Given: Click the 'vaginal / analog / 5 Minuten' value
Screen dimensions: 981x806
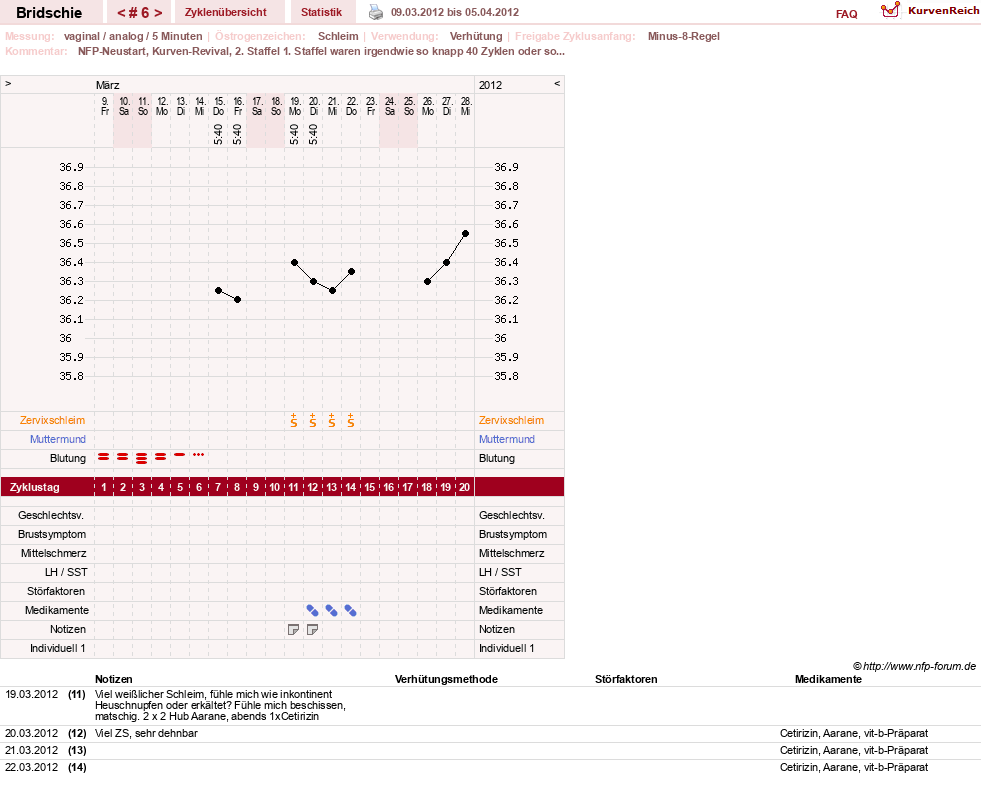Looking at the screenshot, I should (133, 36).
